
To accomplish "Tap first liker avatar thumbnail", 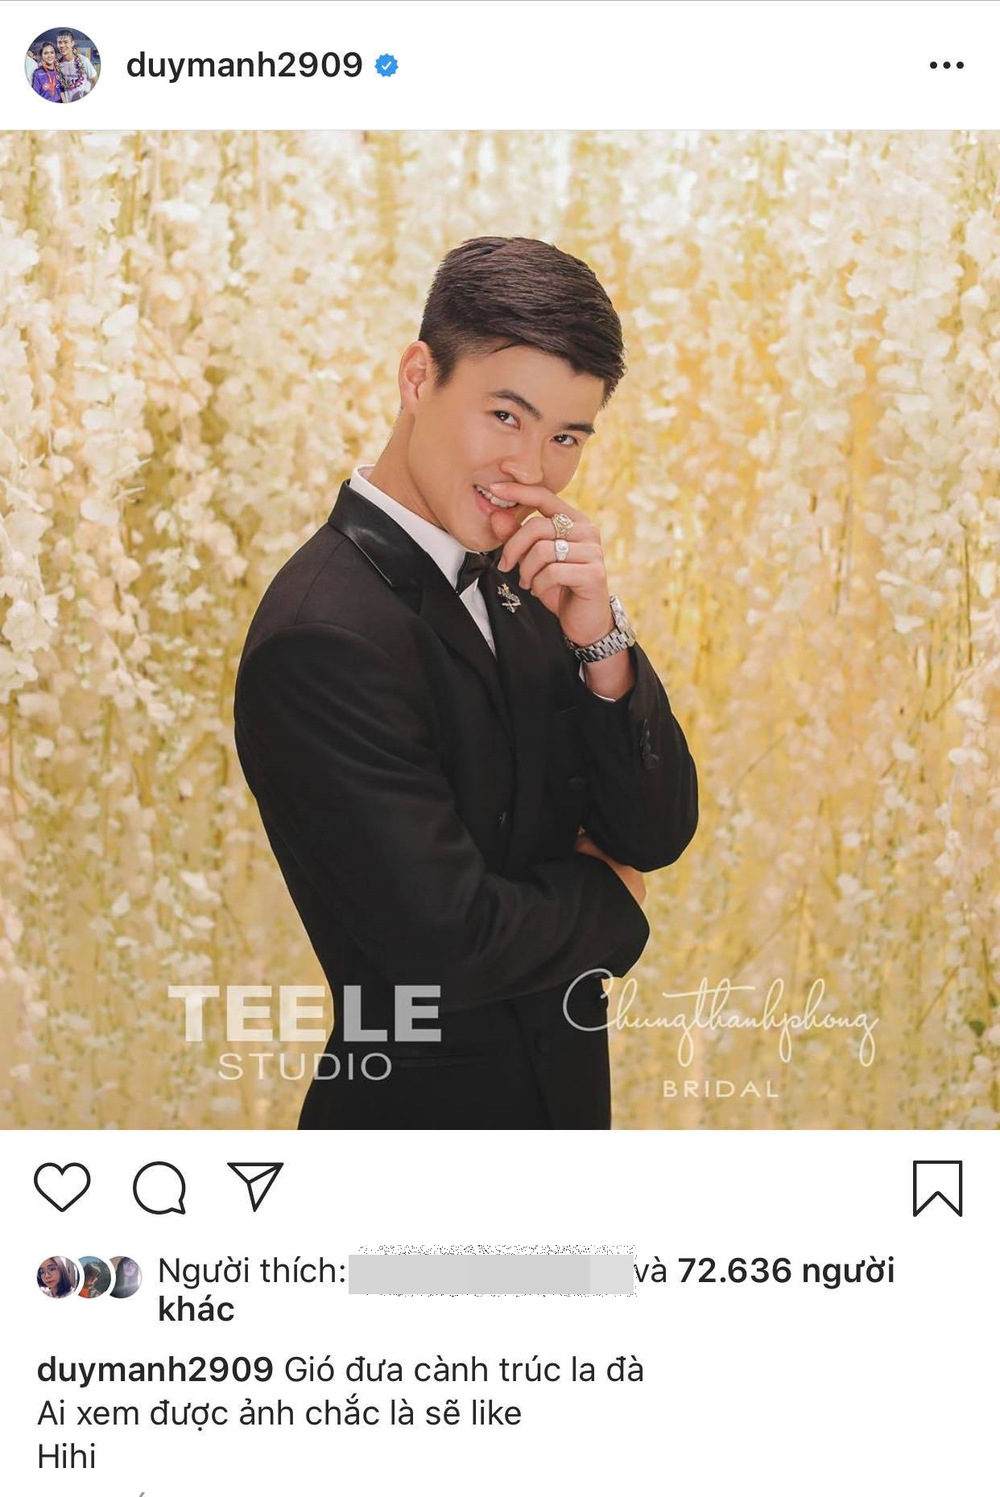I will click(x=56, y=1277).
